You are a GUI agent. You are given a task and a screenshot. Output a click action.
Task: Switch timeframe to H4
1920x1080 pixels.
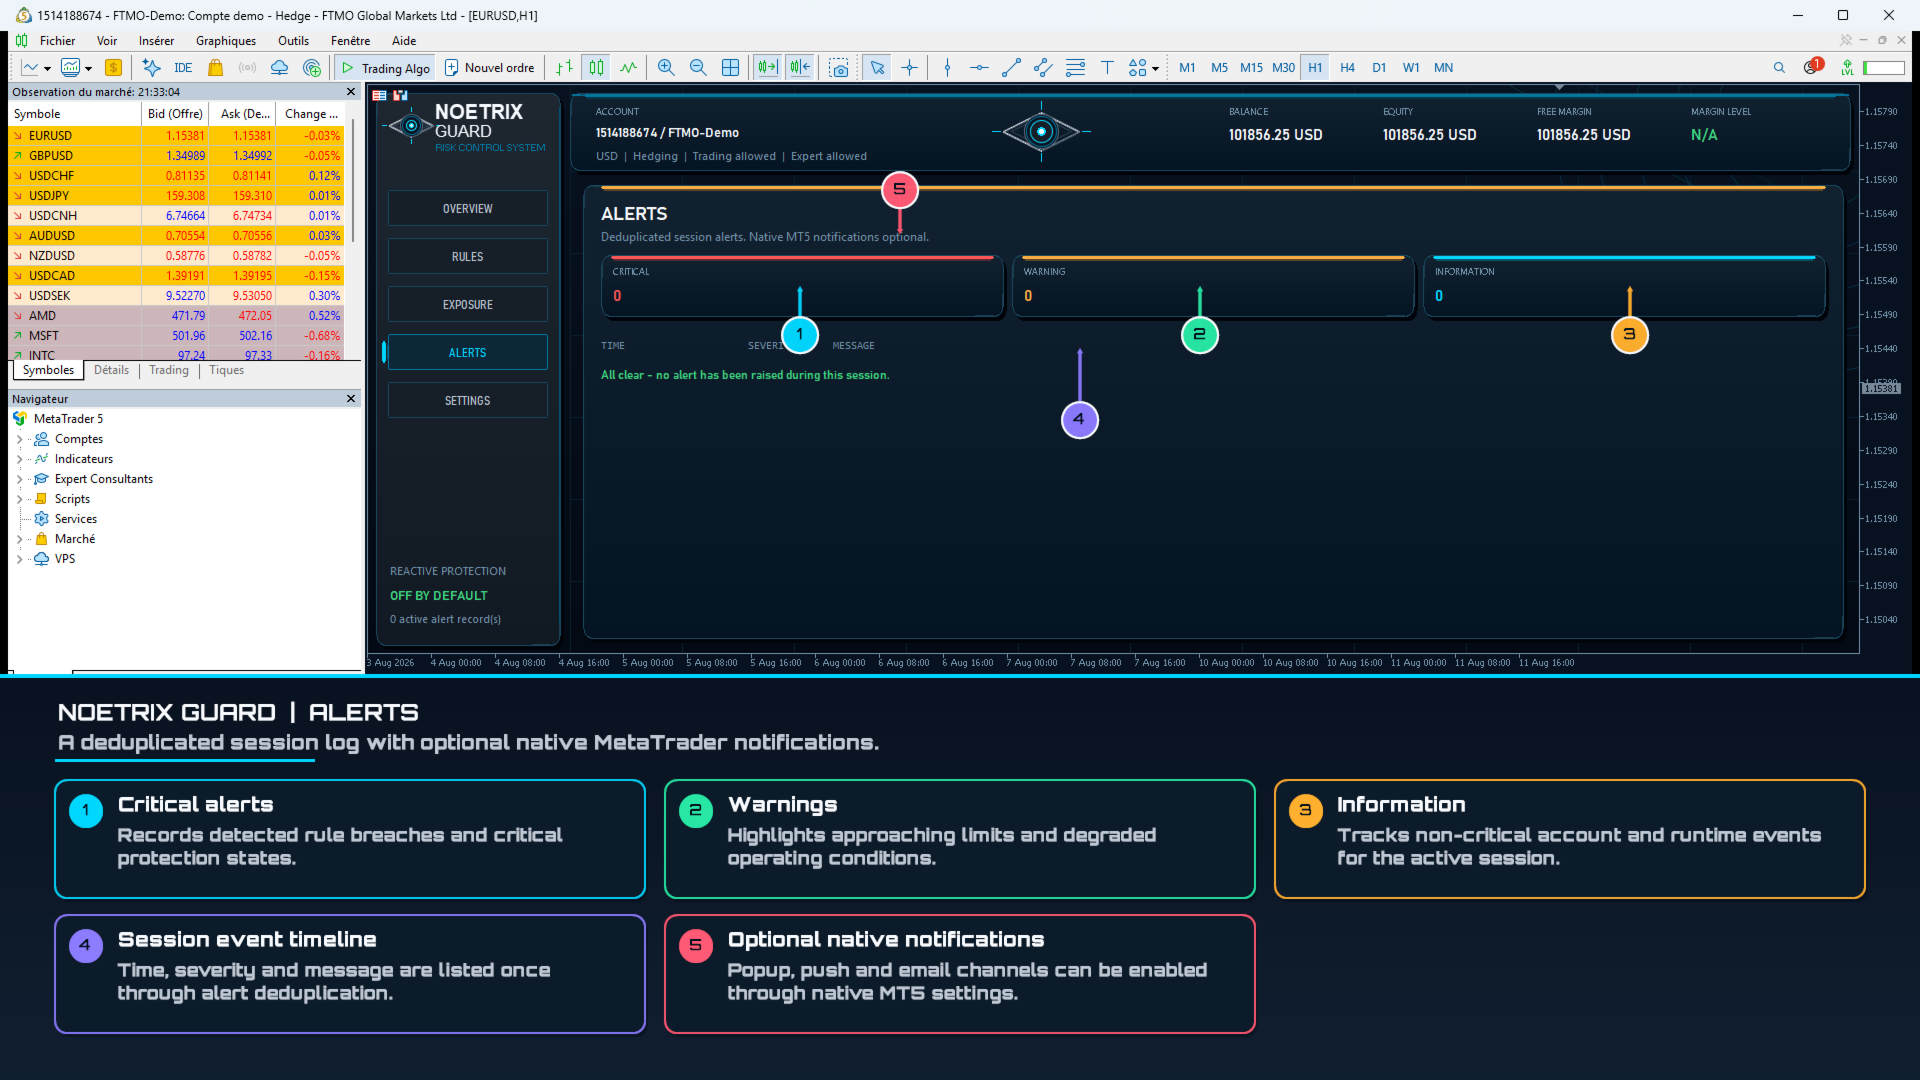(x=1347, y=68)
